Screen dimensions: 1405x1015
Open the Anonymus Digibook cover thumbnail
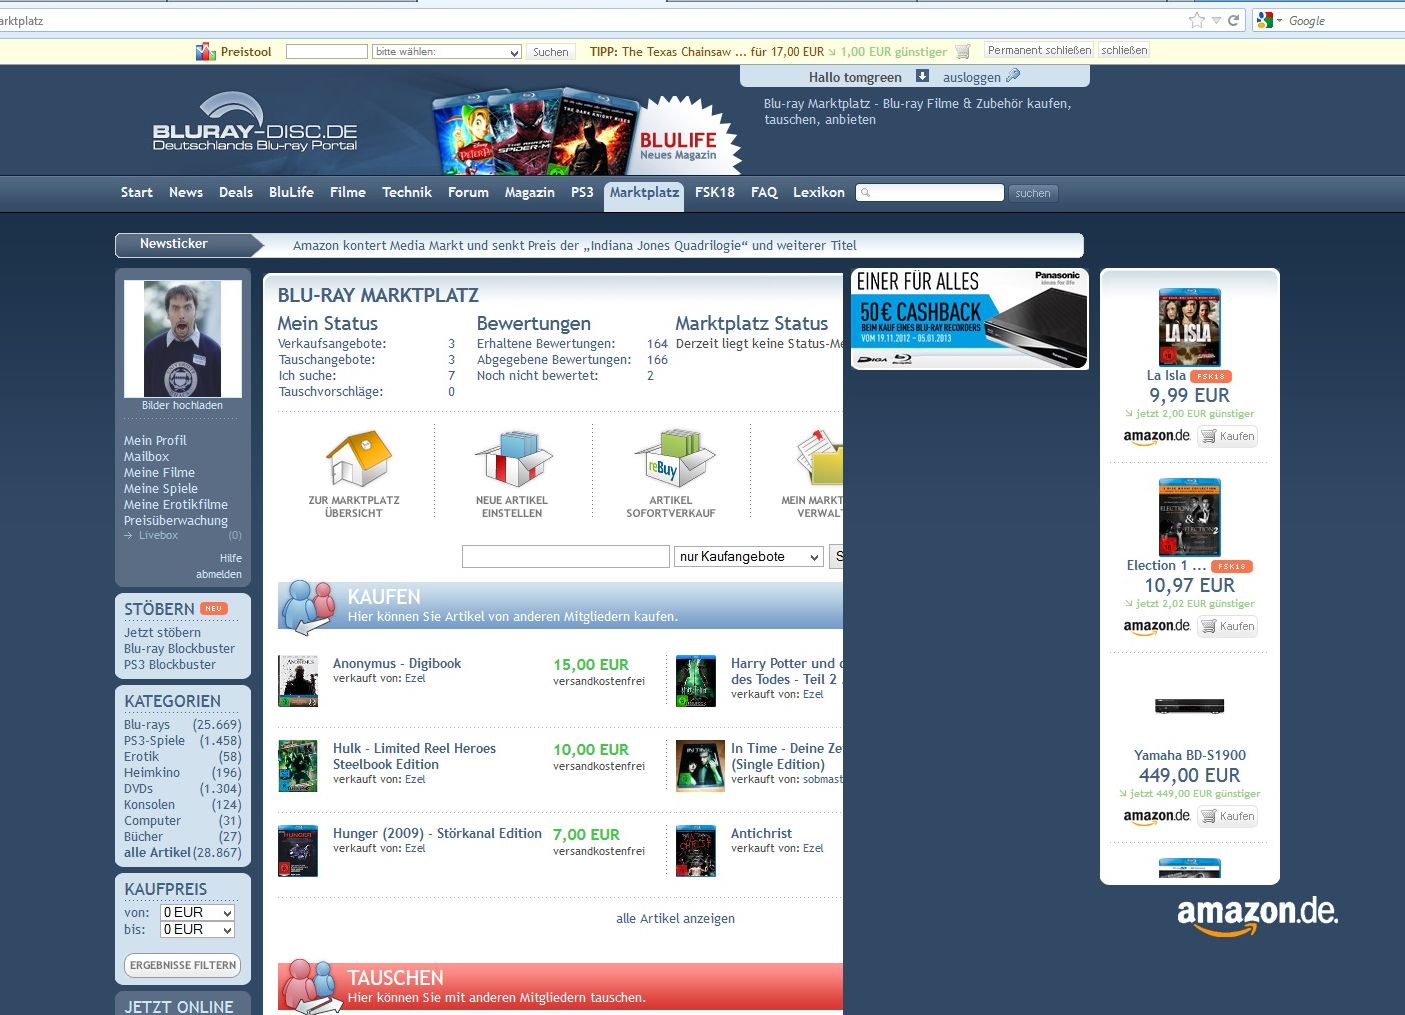[298, 681]
